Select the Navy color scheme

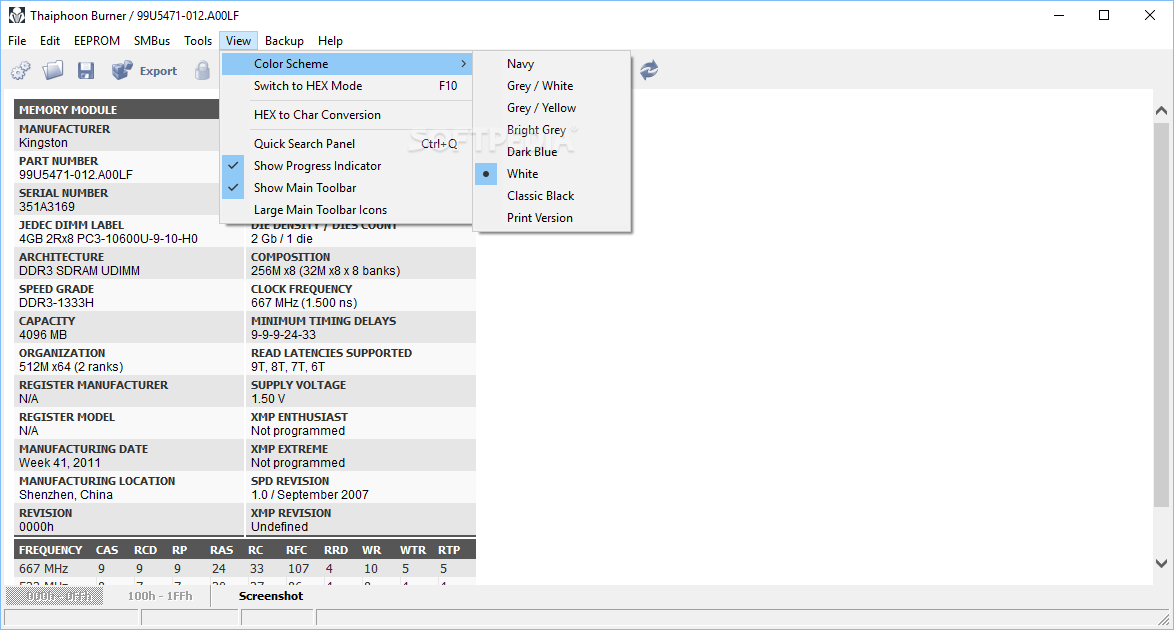pos(553,64)
